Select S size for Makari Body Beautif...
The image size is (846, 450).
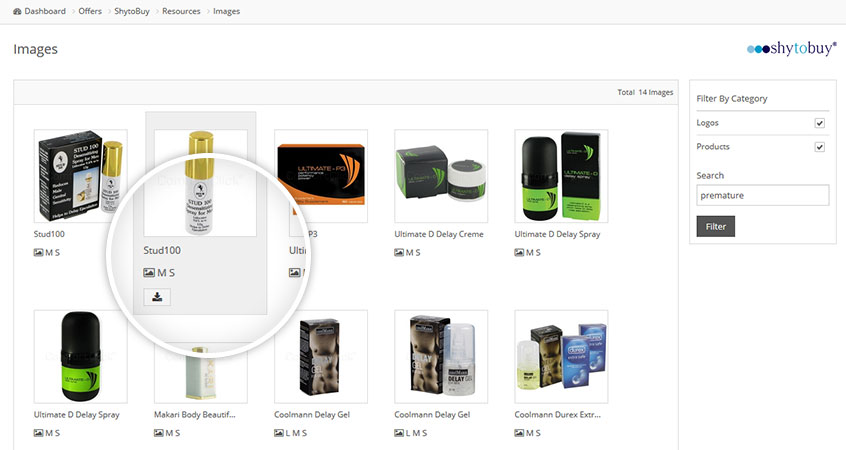point(178,433)
